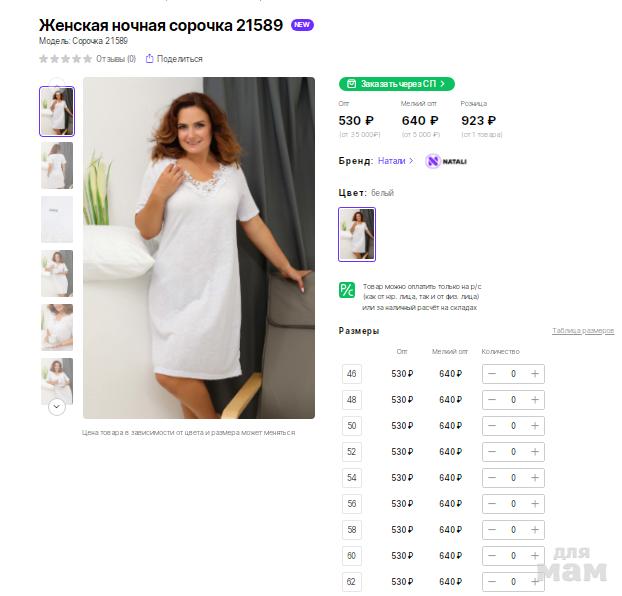Click the quantity field for size 62

click(x=513, y=582)
